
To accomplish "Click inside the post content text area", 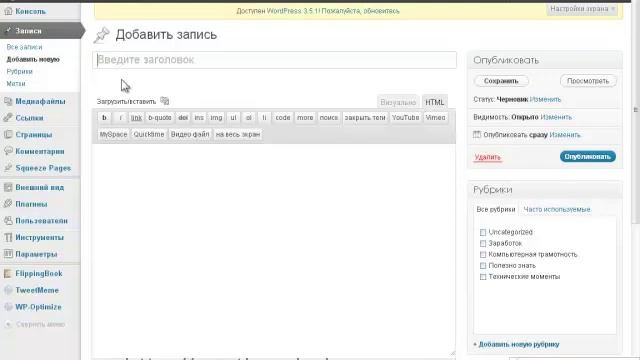I will point(273,249).
